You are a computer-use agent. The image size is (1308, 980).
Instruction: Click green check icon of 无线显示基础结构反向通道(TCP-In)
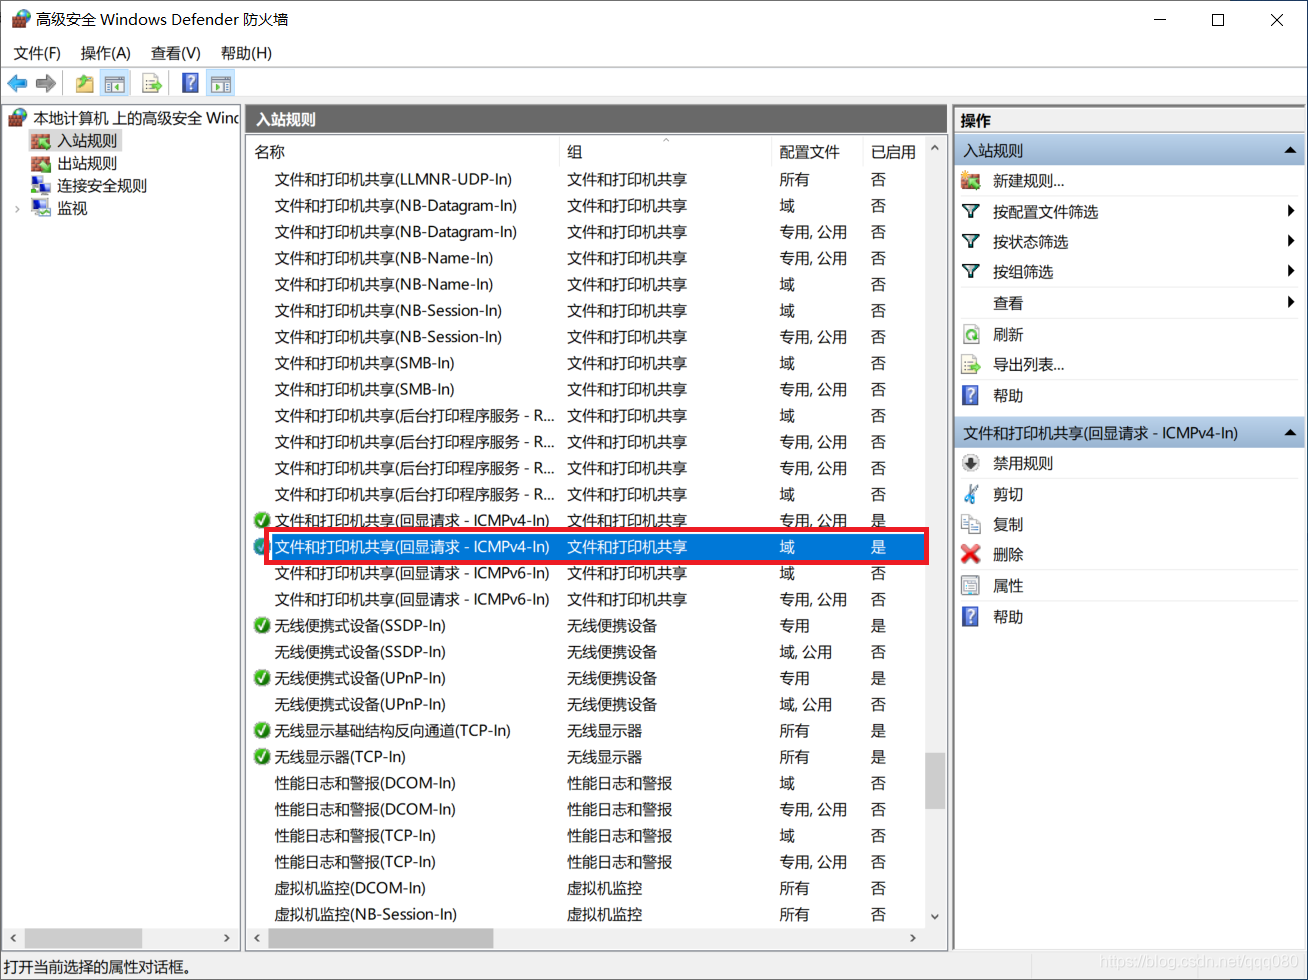click(x=262, y=730)
